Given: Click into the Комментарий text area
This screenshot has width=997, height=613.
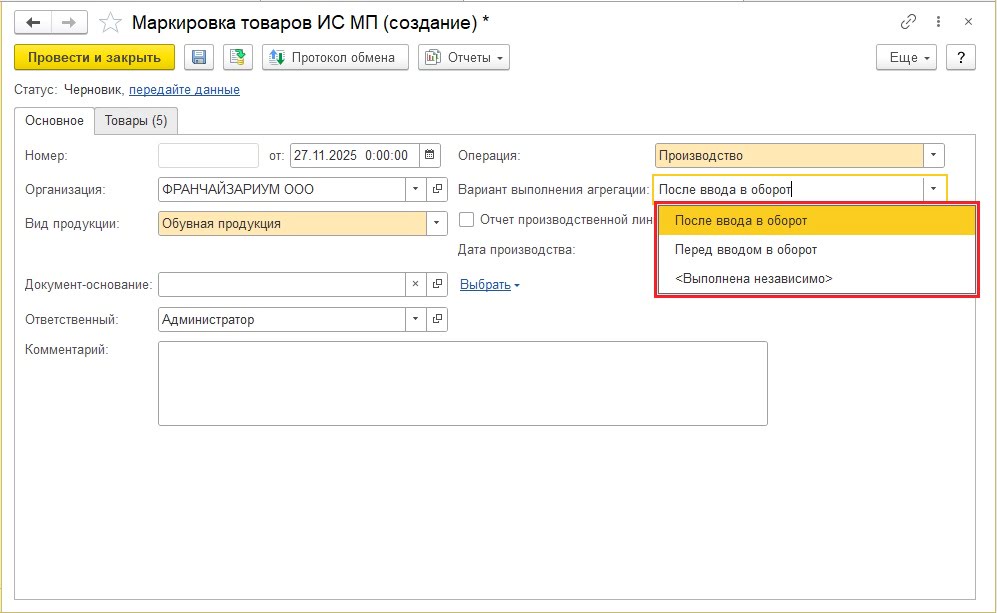Looking at the screenshot, I should pos(462,383).
